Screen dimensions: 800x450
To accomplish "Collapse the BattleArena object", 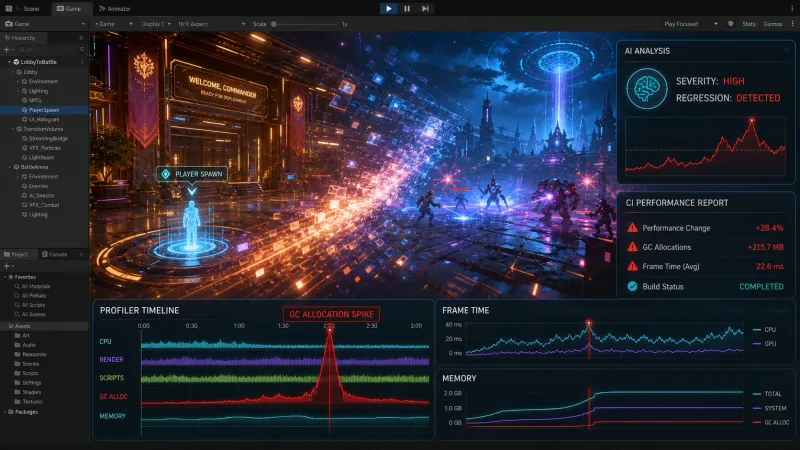I will pos(9,167).
